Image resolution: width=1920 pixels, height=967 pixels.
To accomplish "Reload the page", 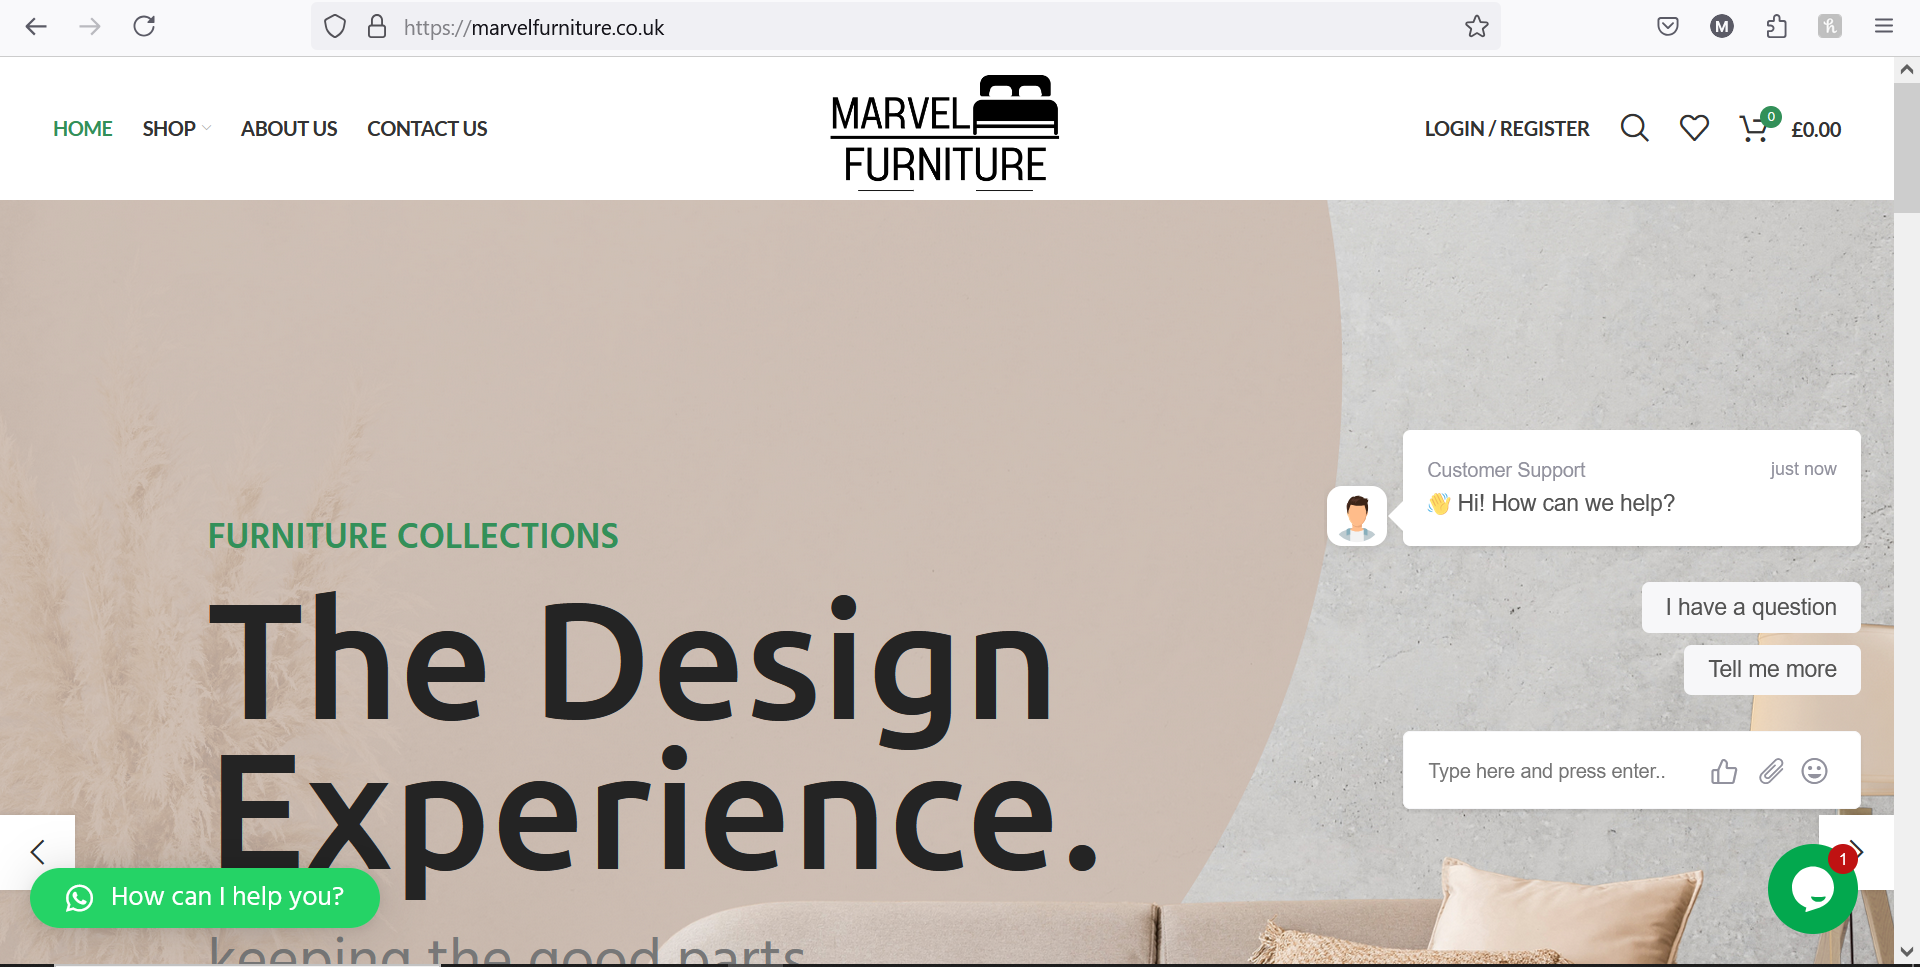I will 144,26.
